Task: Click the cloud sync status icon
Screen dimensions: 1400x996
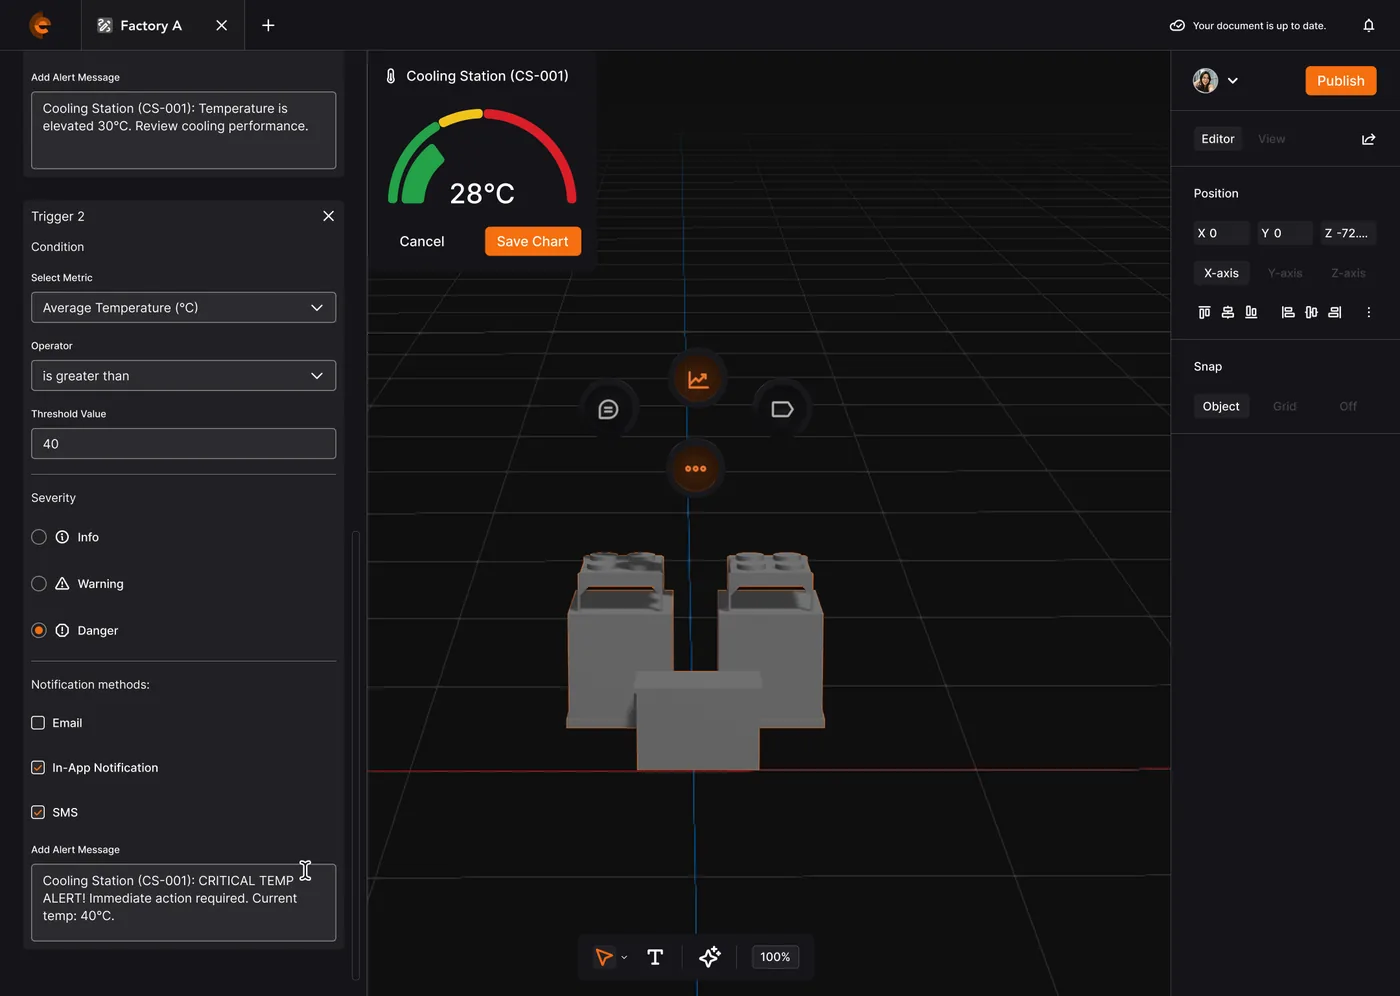Action: [1177, 25]
